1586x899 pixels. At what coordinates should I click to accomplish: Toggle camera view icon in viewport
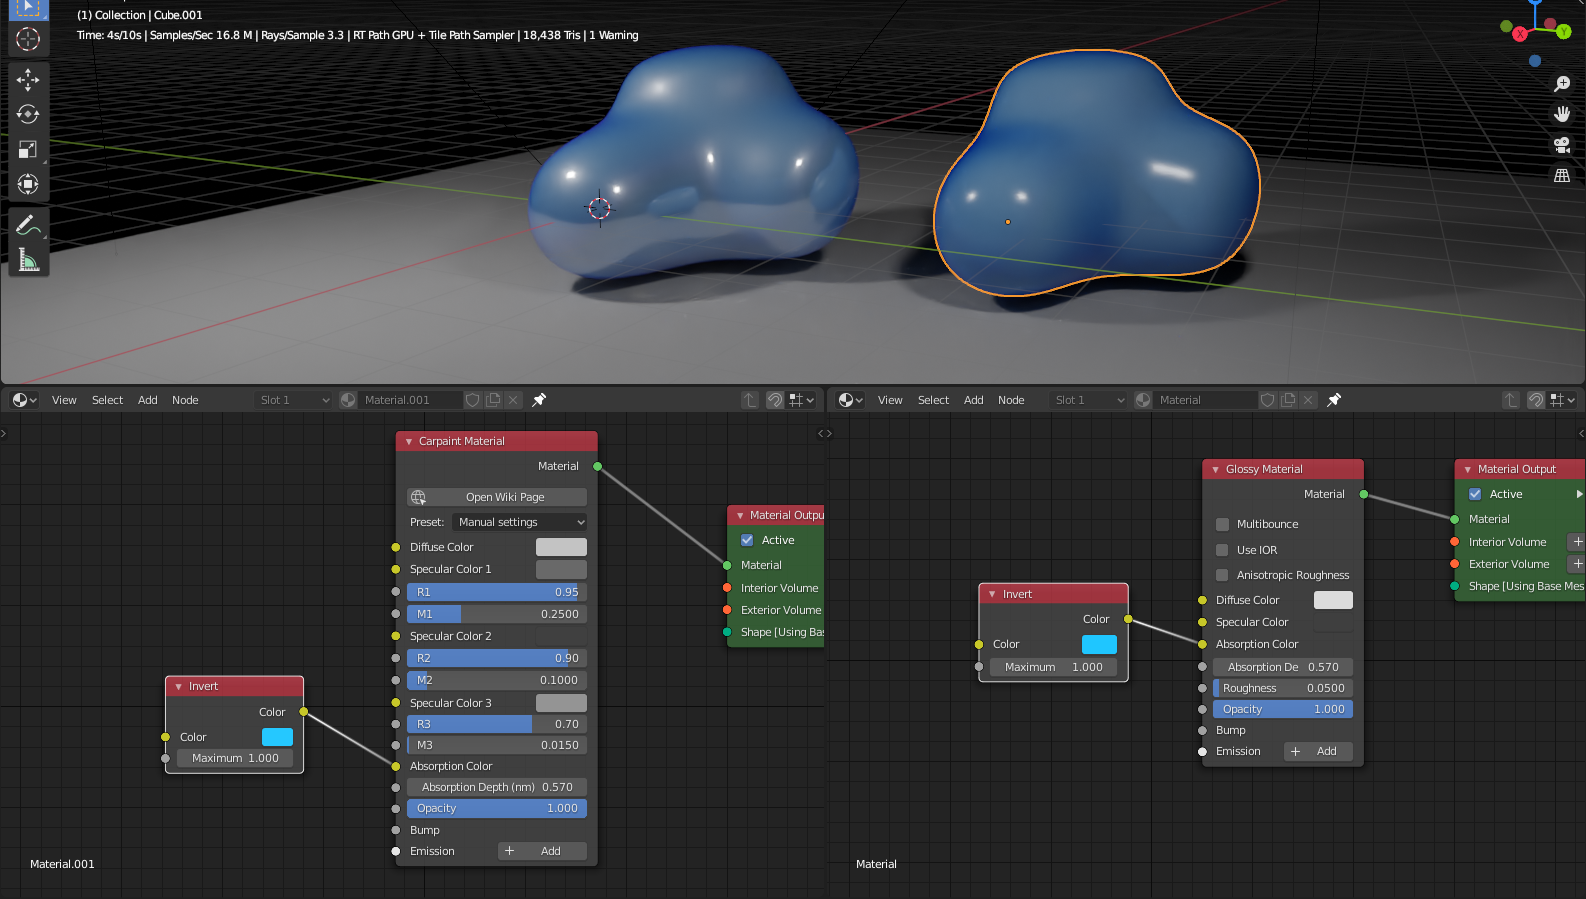pyautogui.click(x=1562, y=145)
